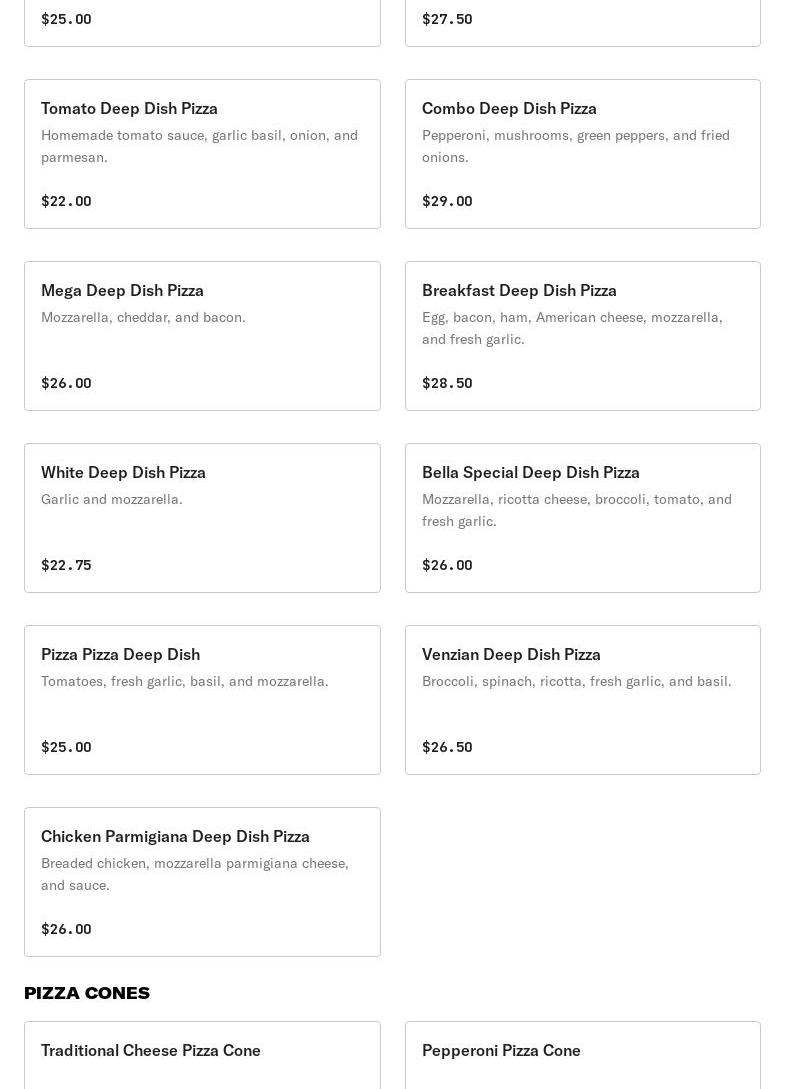785x1089 pixels.
Task: Click the $26.50 Venzian pizza price
Action: [x=447, y=747]
